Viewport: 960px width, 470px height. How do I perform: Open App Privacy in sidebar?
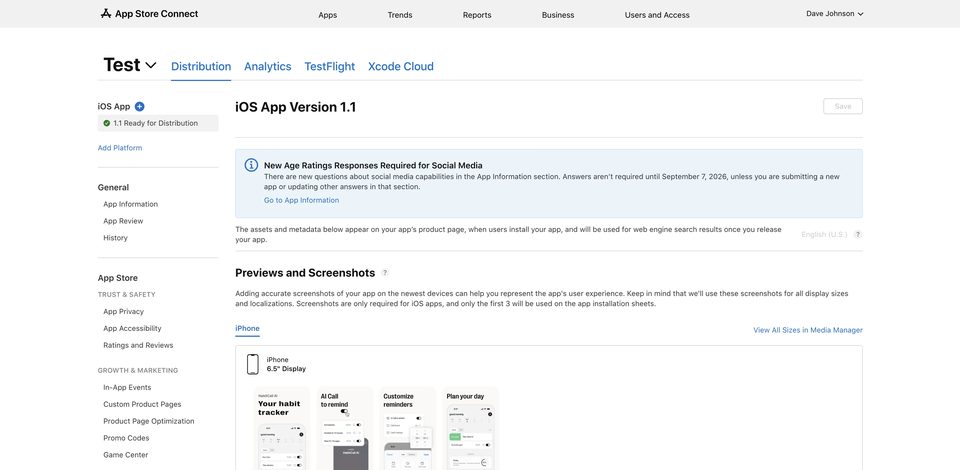[124, 311]
